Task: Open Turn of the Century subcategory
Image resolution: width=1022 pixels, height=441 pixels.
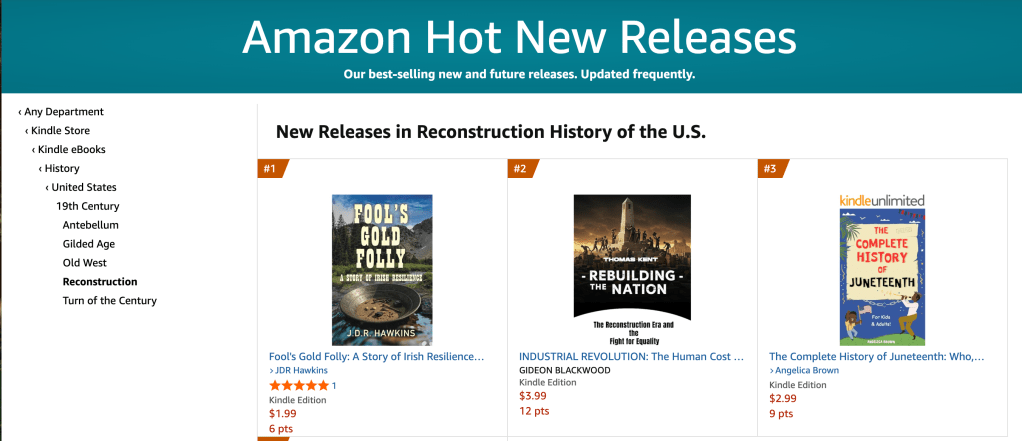Action: pyautogui.click(x=109, y=301)
